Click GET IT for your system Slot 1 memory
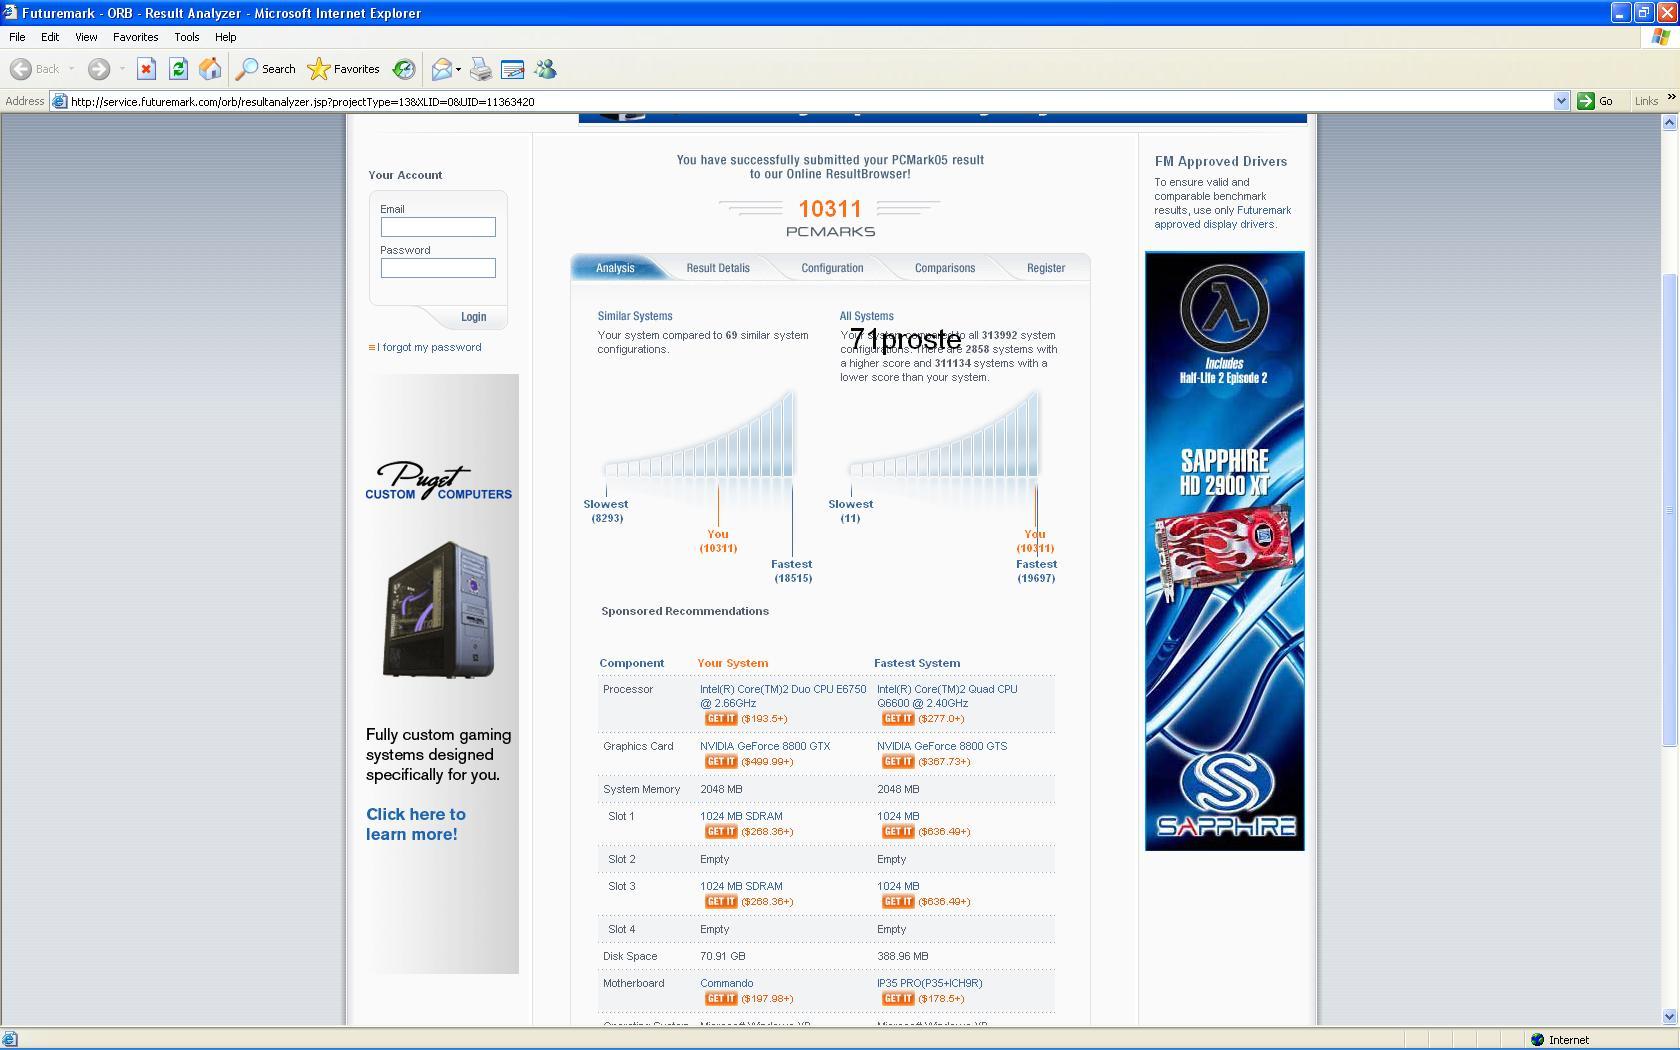Image resolution: width=1680 pixels, height=1050 pixels. pos(721,832)
